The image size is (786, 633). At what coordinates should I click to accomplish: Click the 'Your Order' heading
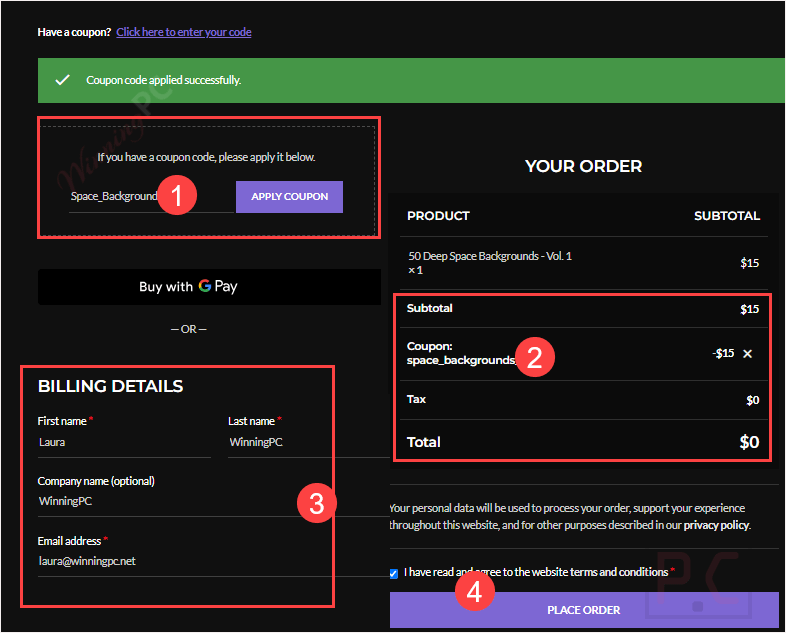(x=583, y=166)
